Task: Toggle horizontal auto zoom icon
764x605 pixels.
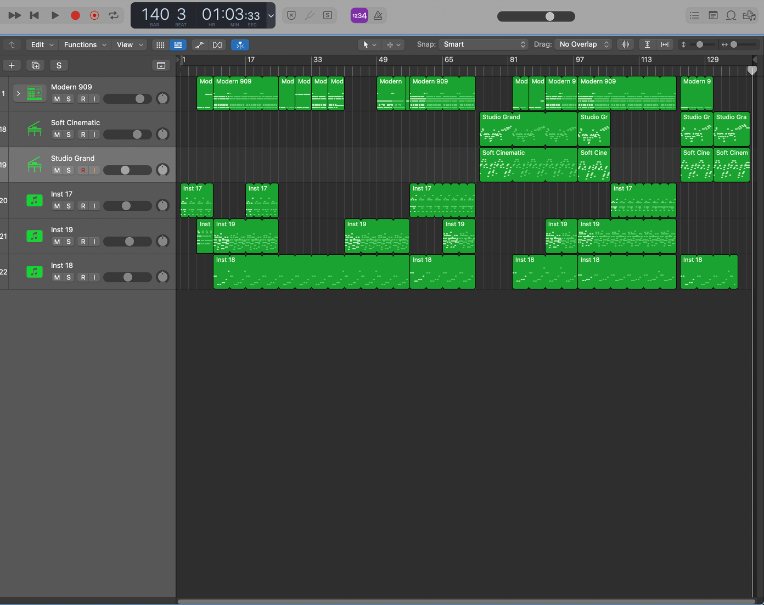Action: pos(665,45)
